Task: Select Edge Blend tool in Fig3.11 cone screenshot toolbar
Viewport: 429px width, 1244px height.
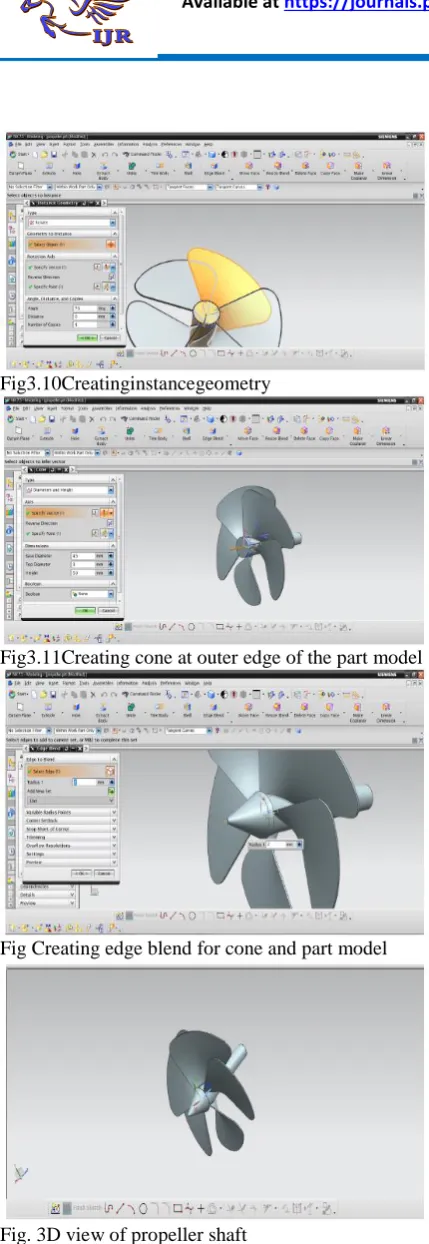Action: point(213,432)
